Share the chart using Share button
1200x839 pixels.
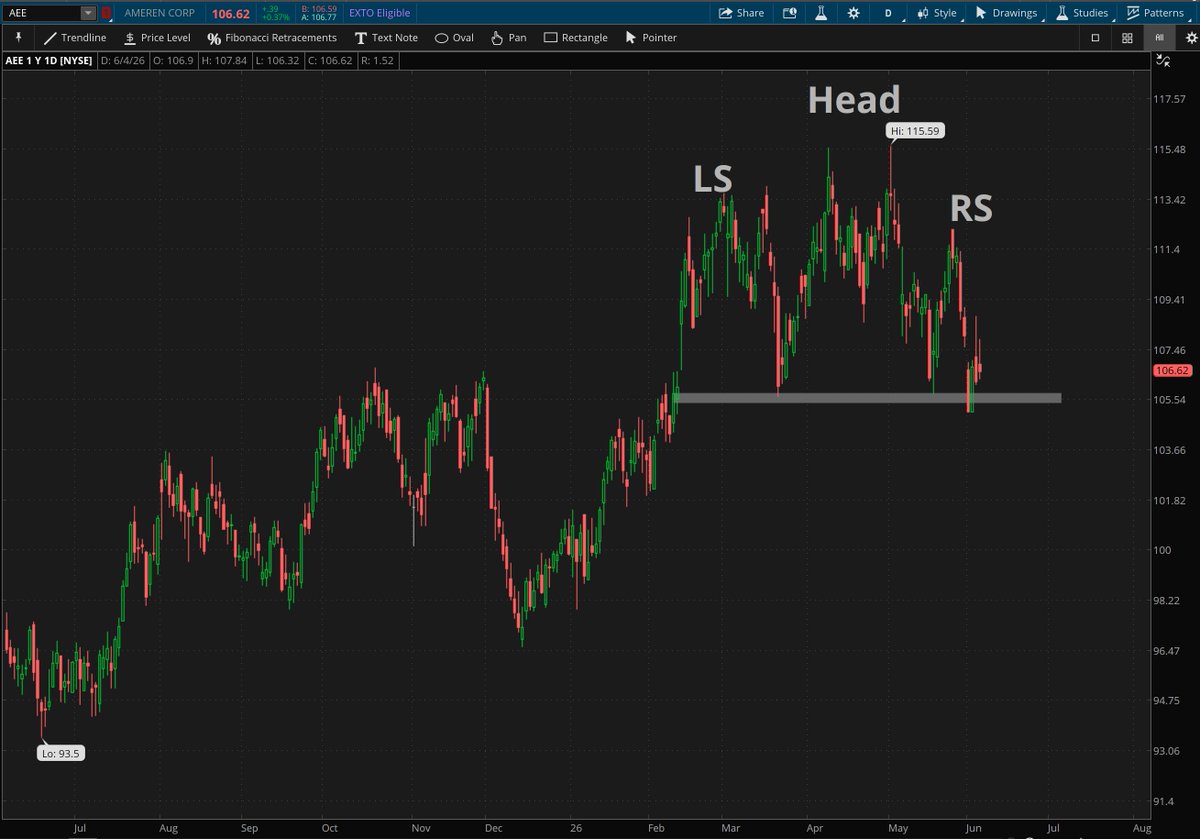[742, 13]
